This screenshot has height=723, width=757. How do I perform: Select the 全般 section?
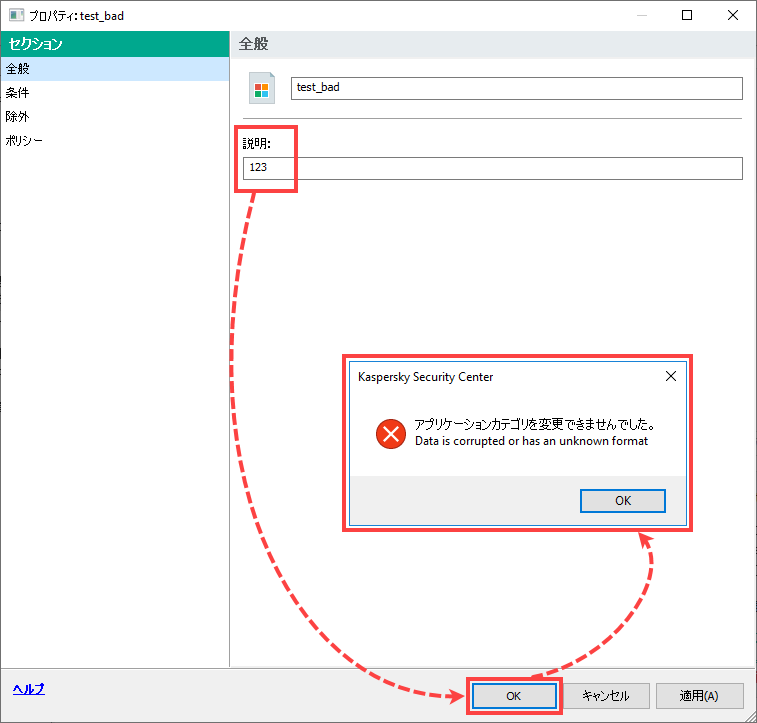[x=114, y=69]
